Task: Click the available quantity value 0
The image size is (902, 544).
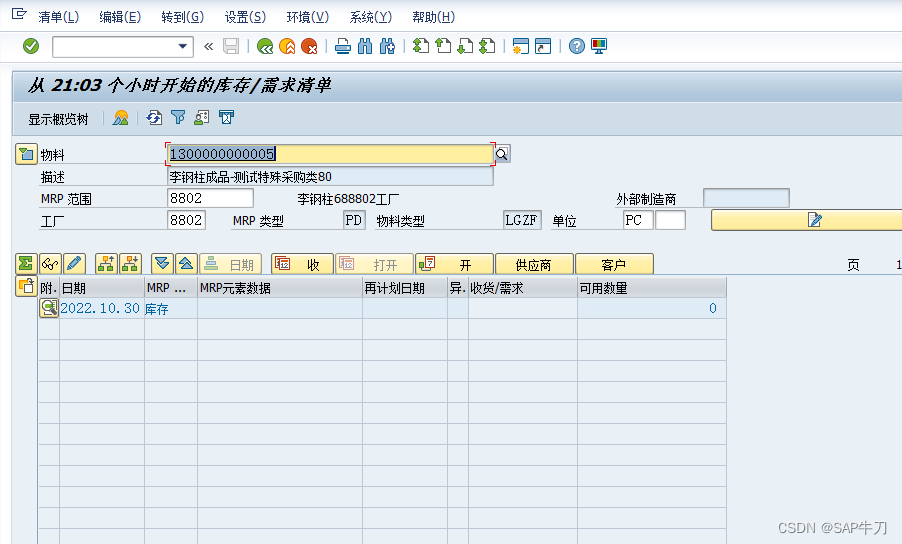Action: [x=713, y=308]
